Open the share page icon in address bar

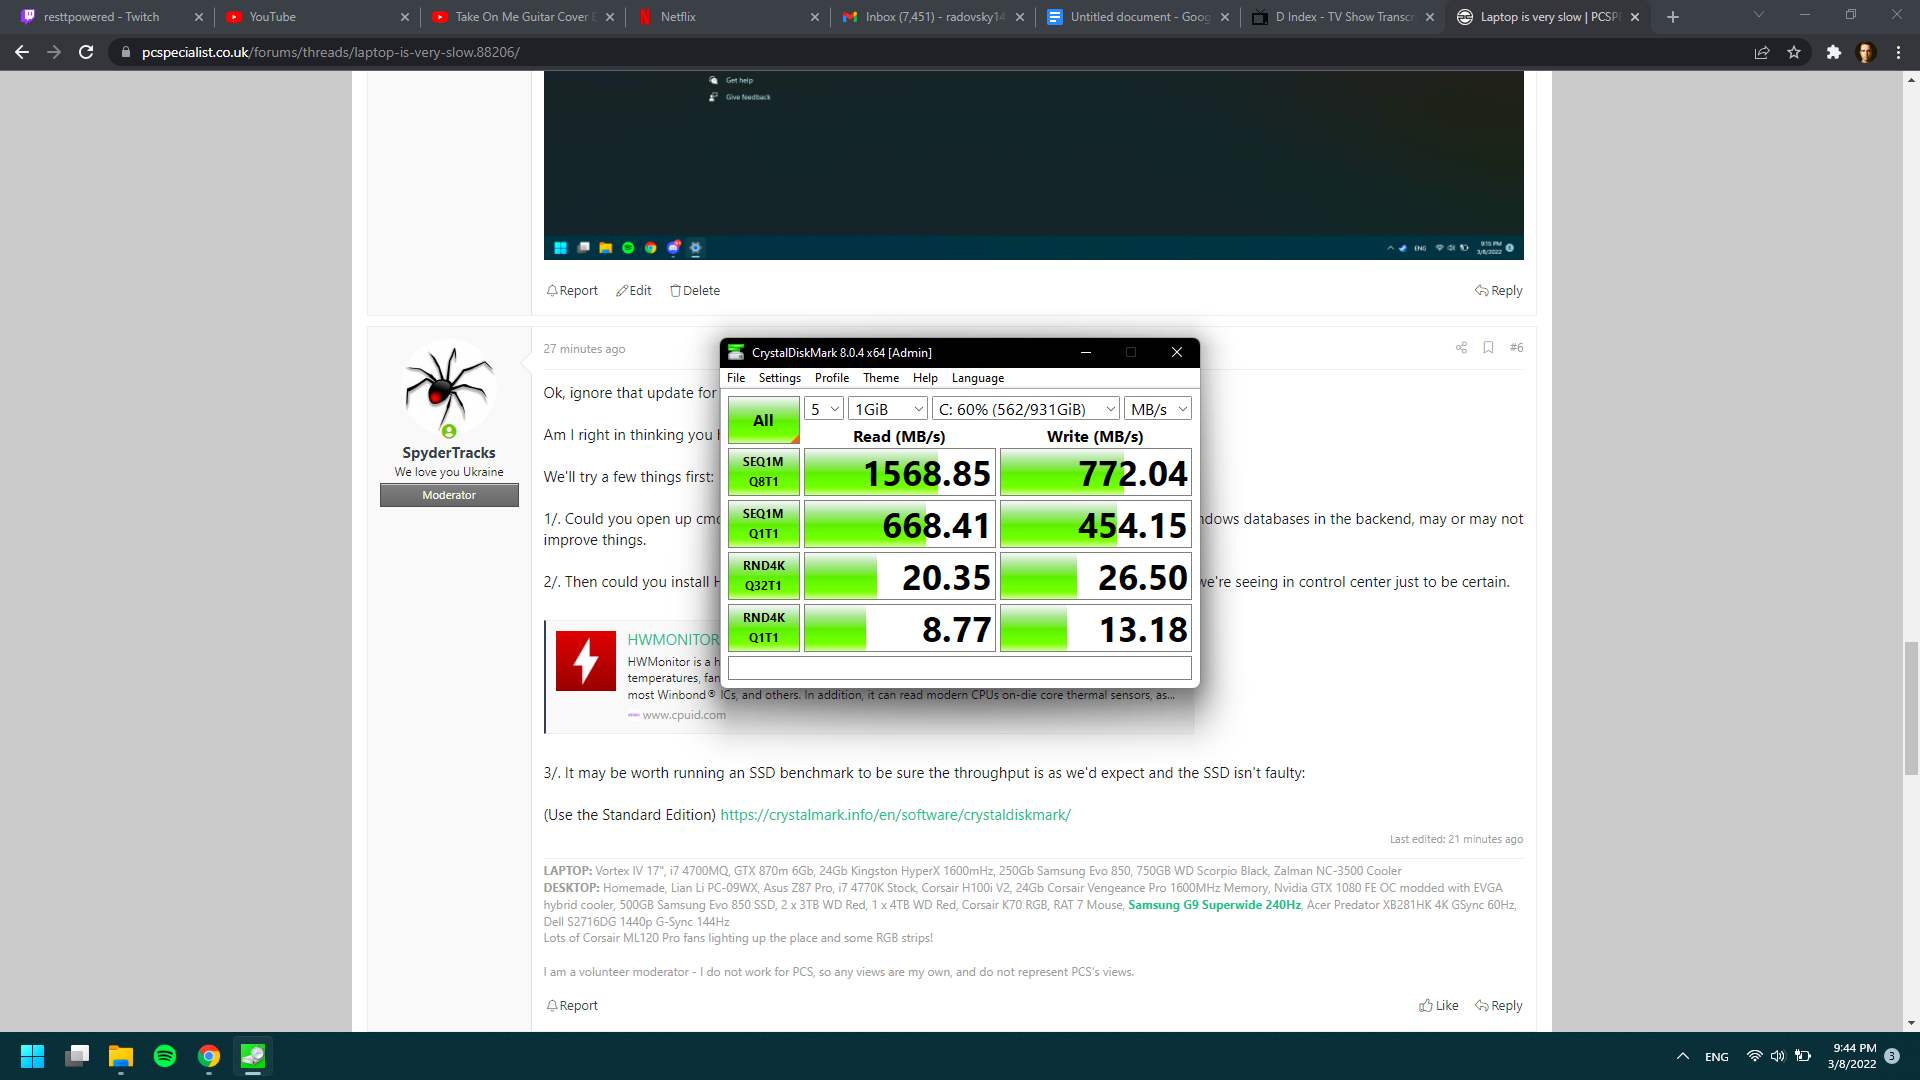pos(1762,52)
